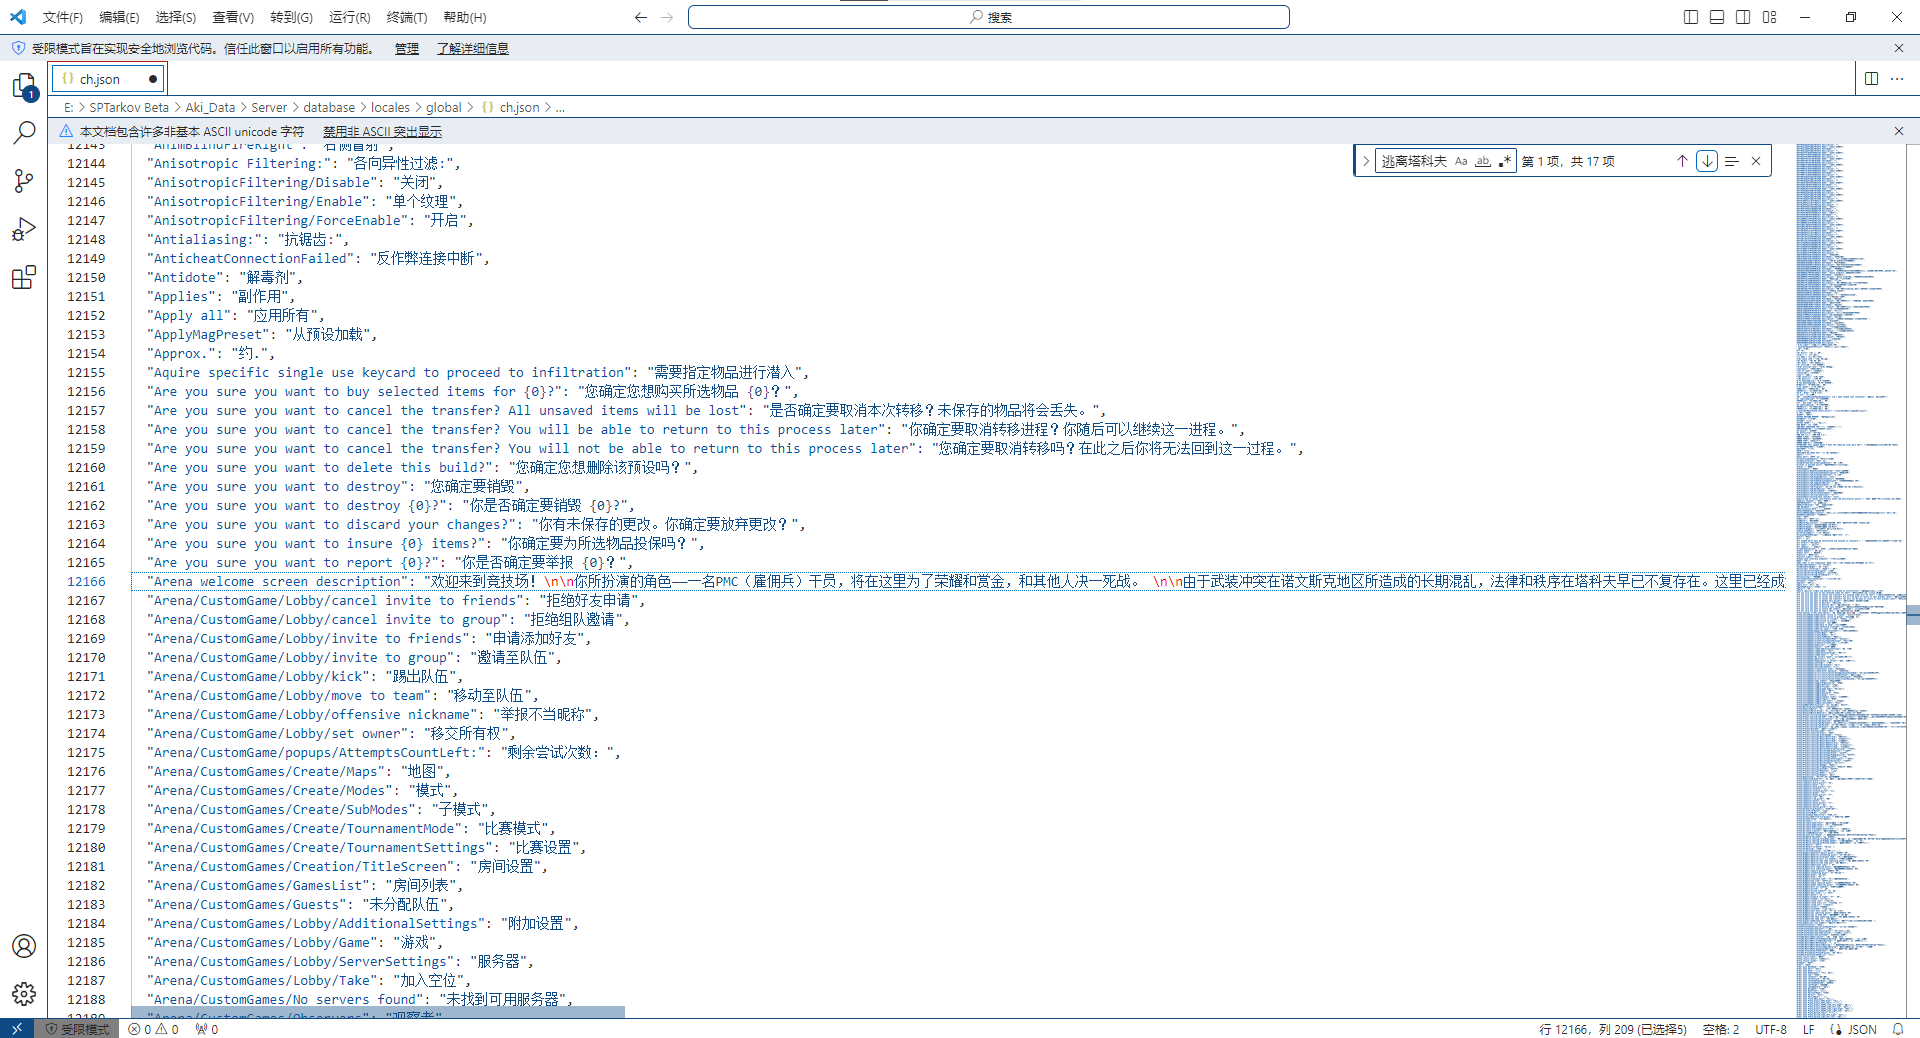Expand the replace field in find widget
1920x1038 pixels.
(1365, 161)
